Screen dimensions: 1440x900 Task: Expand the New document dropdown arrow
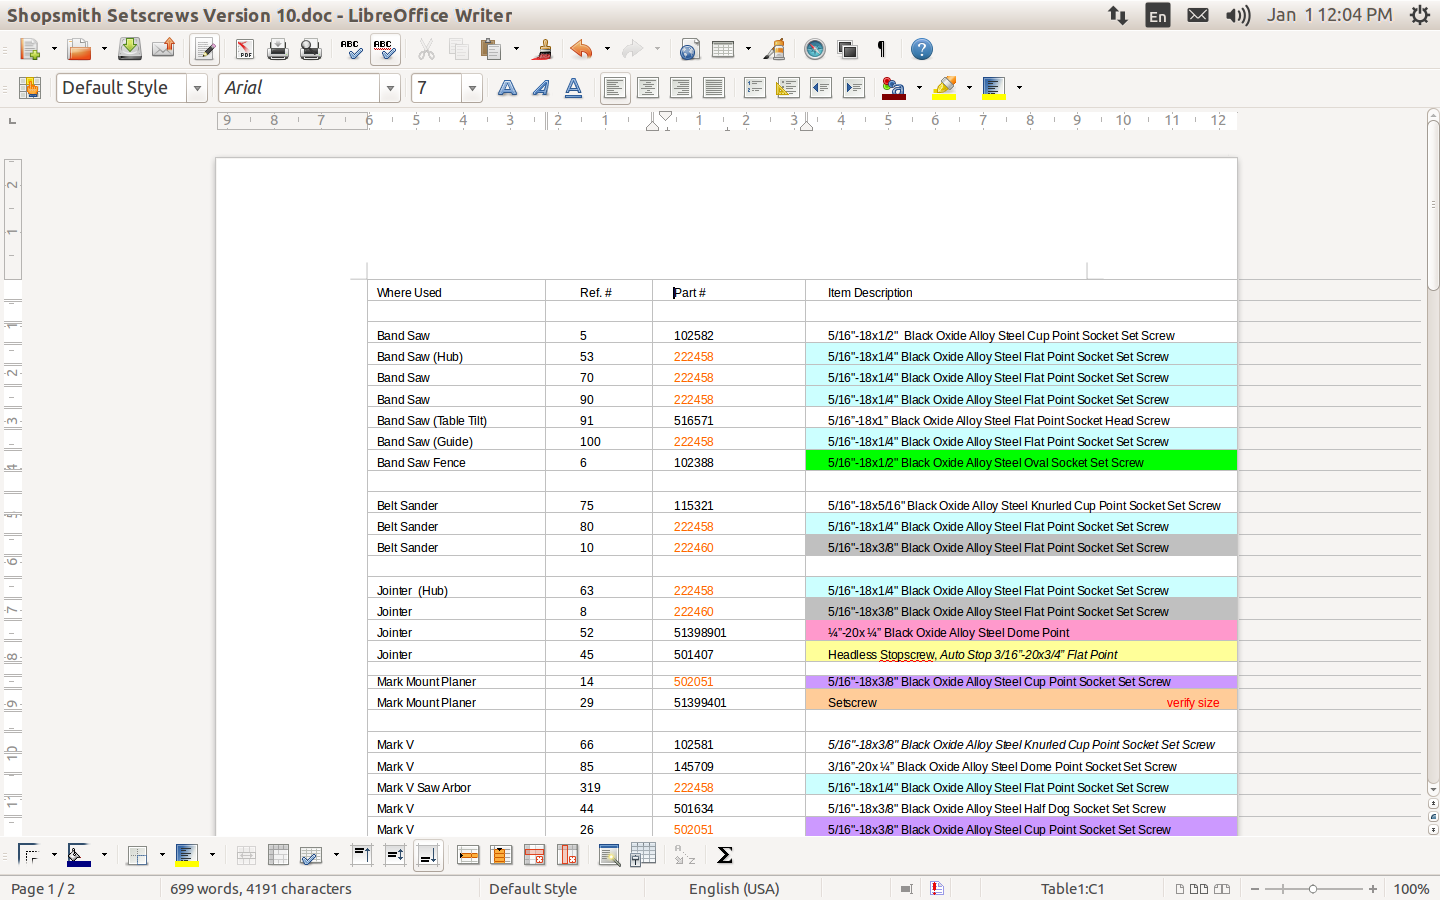(x=54, y=49)
